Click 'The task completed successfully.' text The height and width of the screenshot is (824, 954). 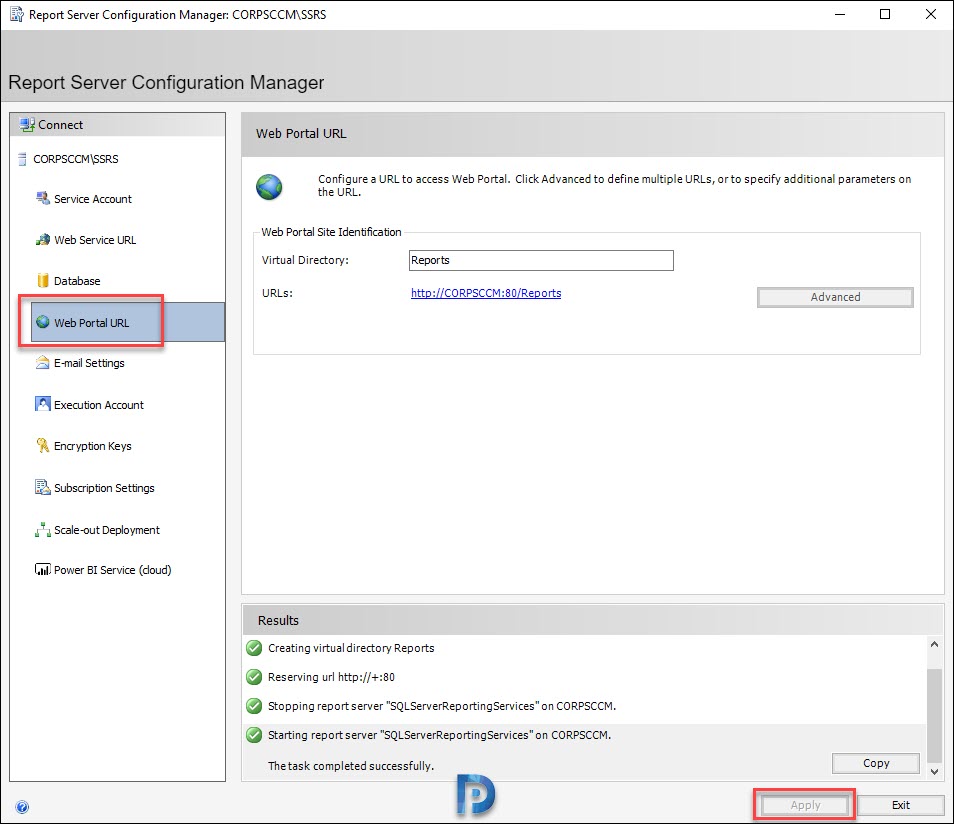pos(351,766)
